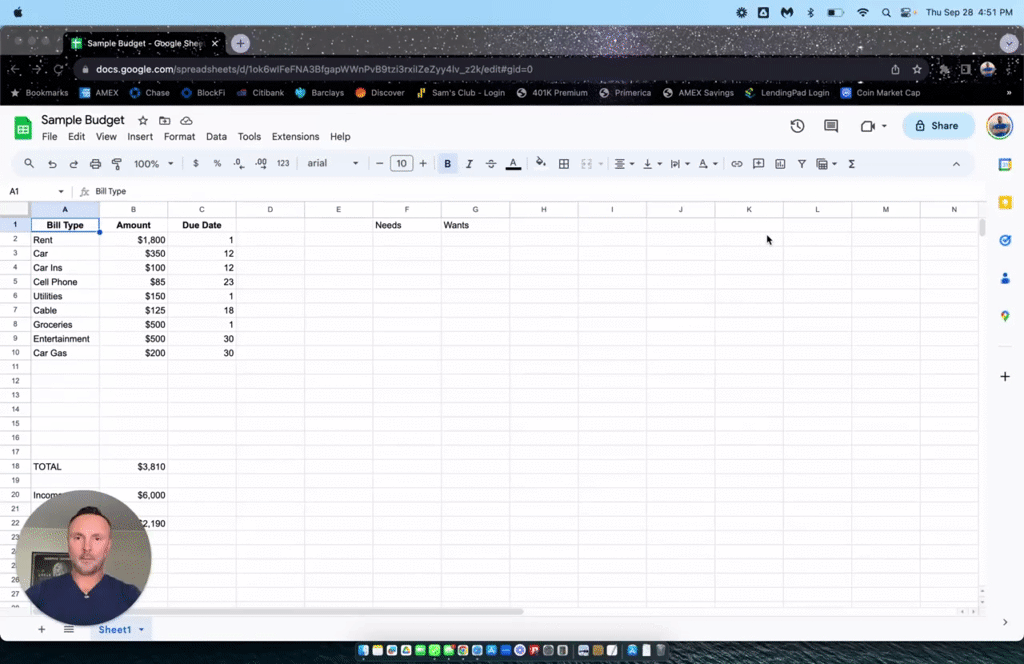Click the font size input field
Viewport: 1024px width, 664px height.
[401, 164]
